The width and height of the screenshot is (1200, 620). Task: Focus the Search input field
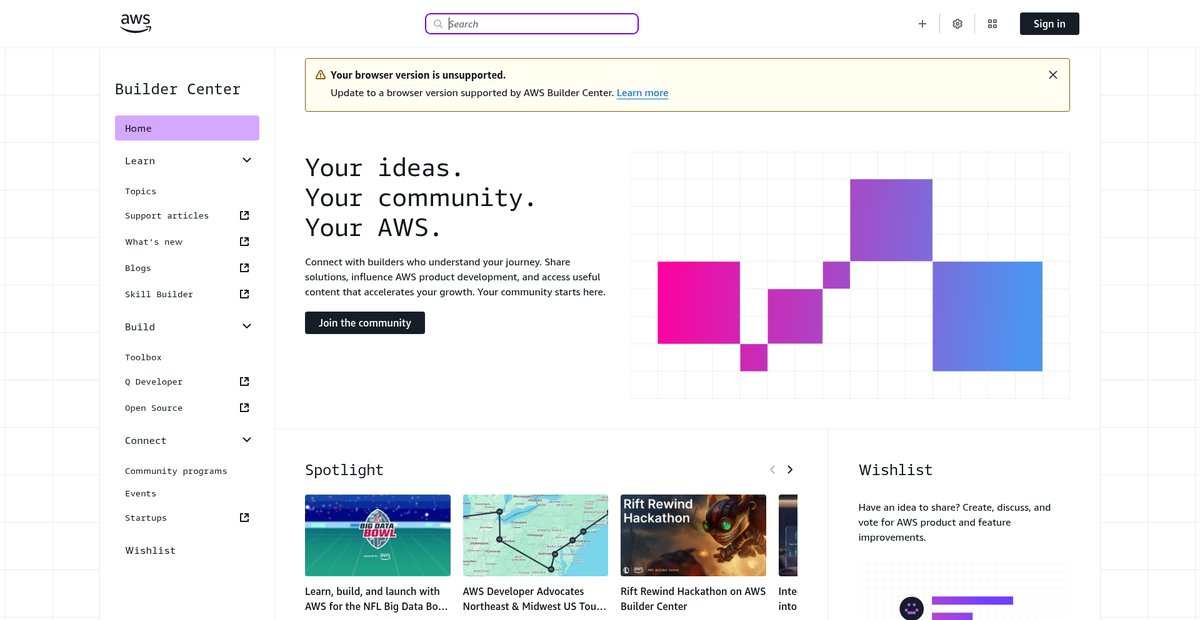coord(532,24)
